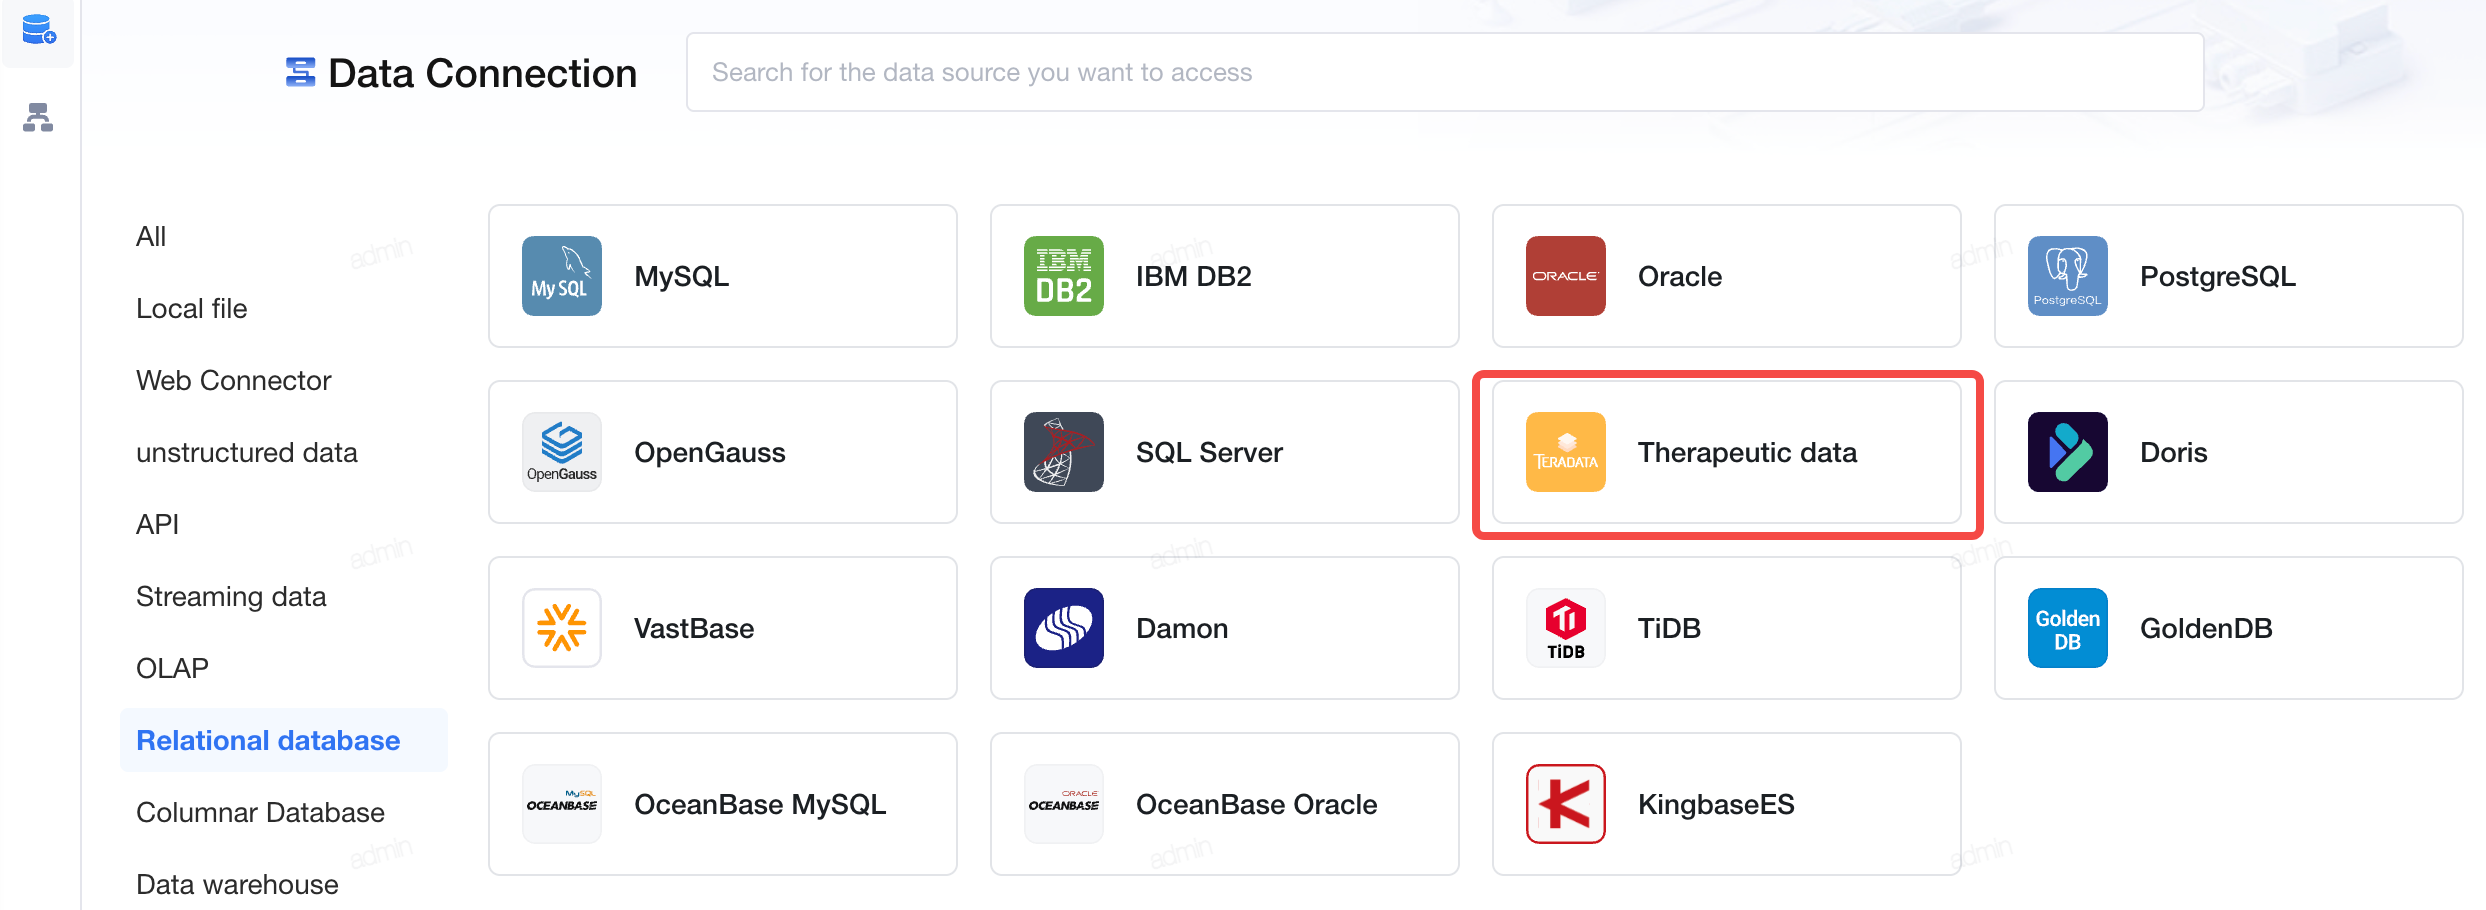Open the hierarchy sidebar icon

(x=38, y=117)
